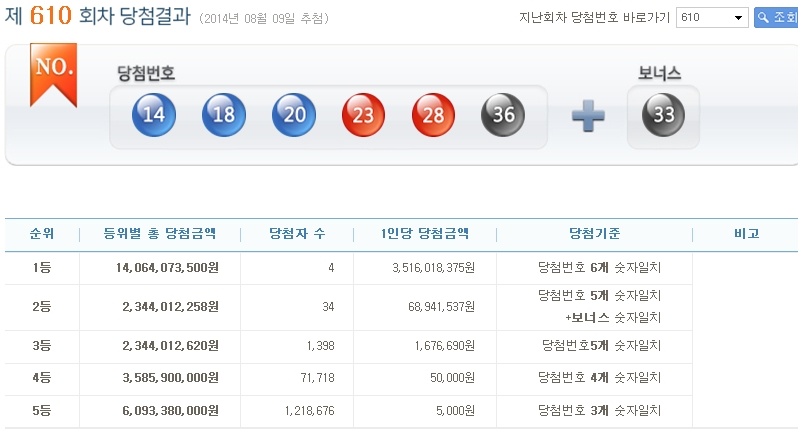This screenshot has height=436, width=798.
Task: Click winner count 34 in 2등 row
Action: (328, 307)
